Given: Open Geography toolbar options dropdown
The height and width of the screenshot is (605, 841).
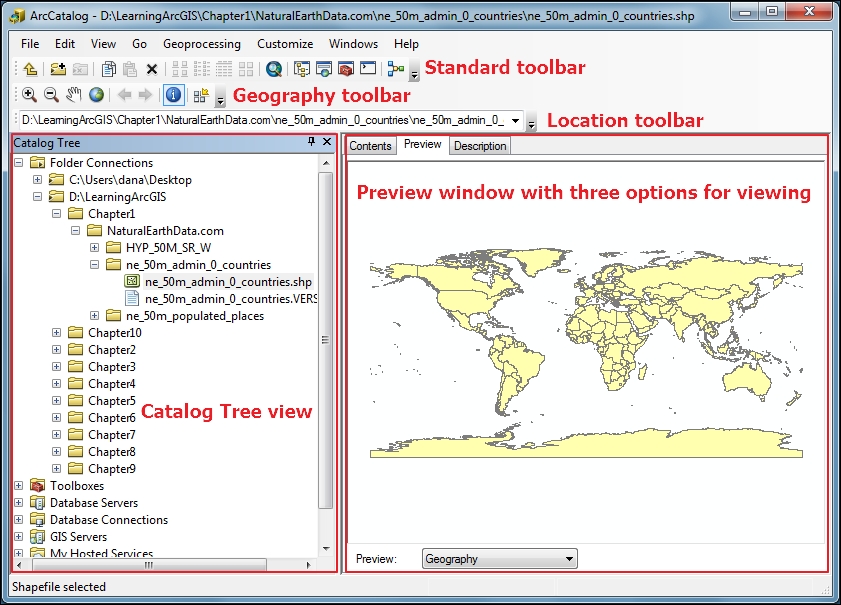Looking at the screenshot, I should point(220,97).
